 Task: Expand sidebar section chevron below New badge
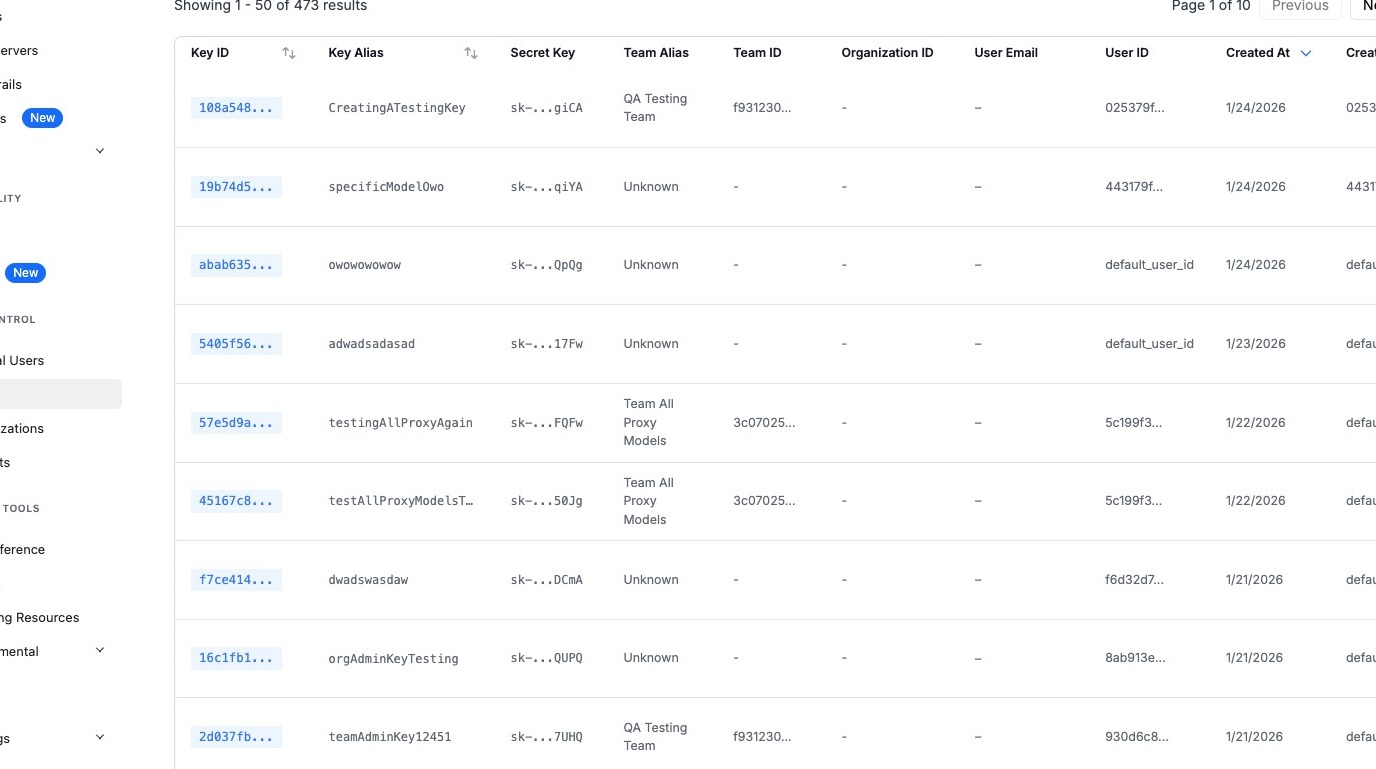tap(99, 151)
